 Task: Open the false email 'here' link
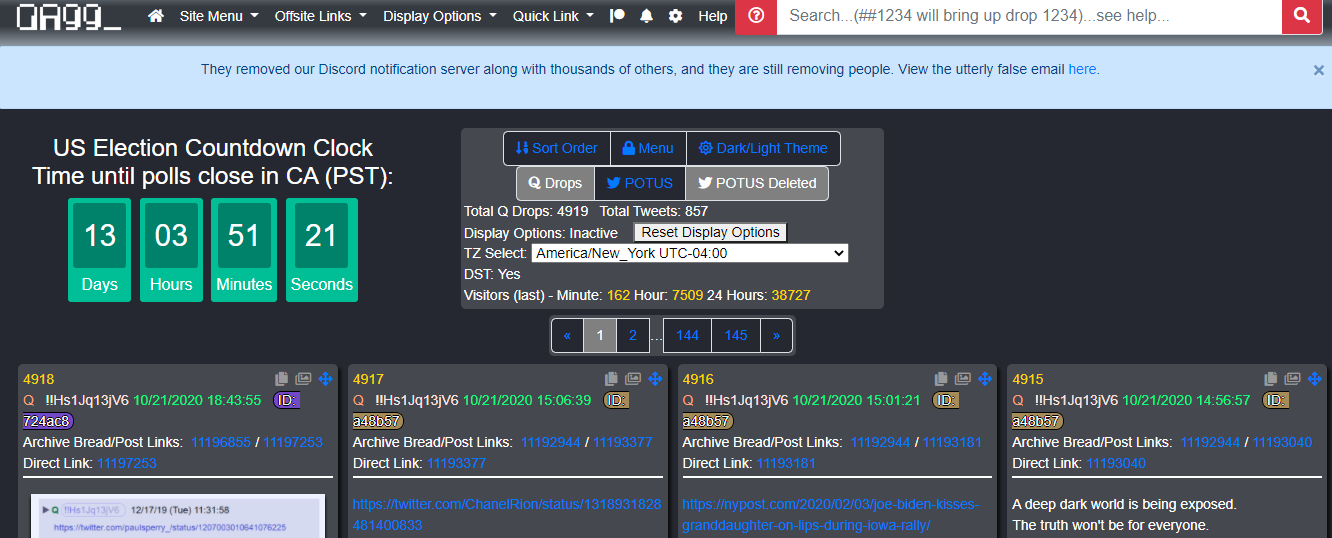point(1082,69)
